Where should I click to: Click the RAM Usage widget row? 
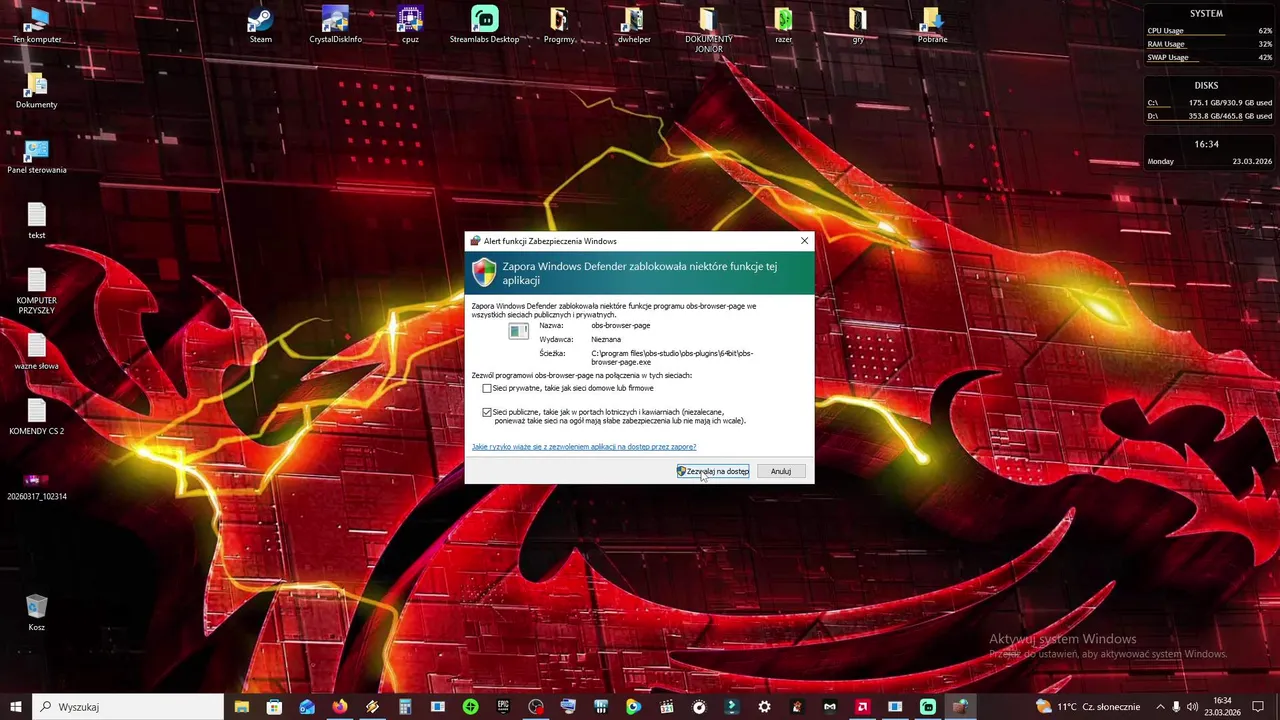[x=1209, y=44]
